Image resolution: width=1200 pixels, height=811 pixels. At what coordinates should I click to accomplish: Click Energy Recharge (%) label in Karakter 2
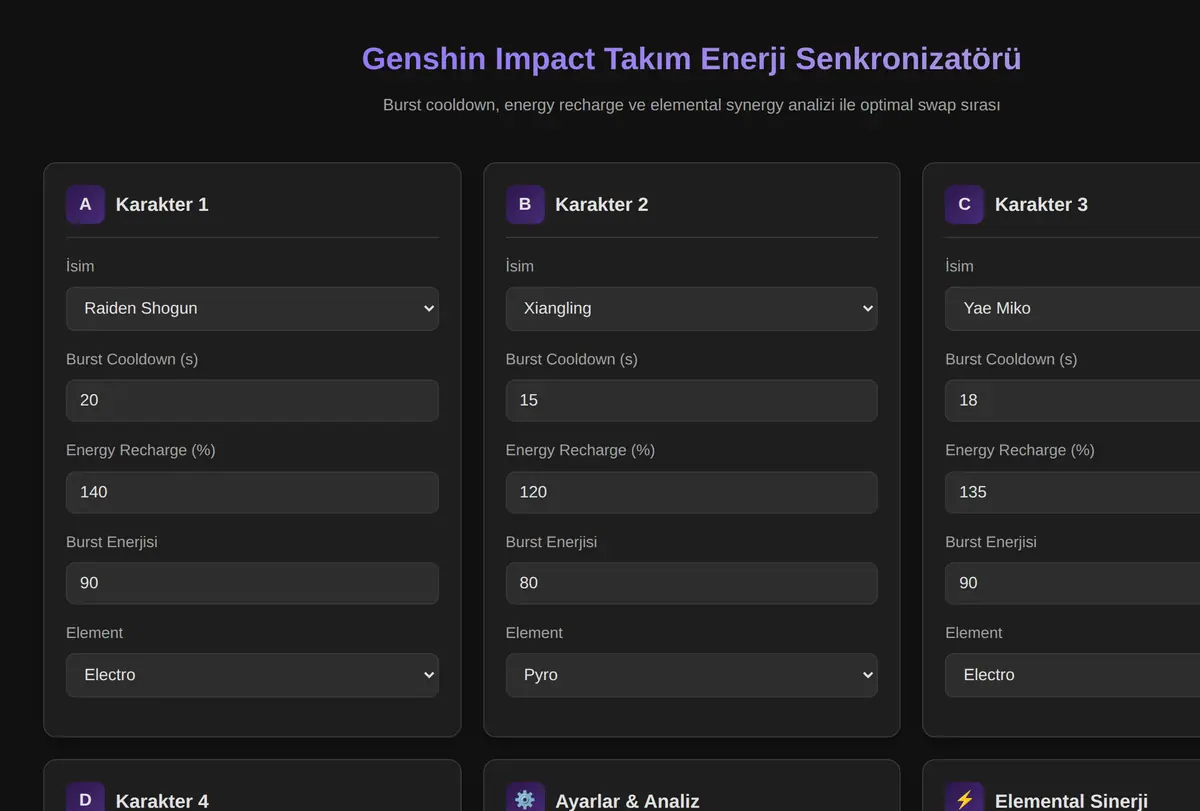(580, 450)
